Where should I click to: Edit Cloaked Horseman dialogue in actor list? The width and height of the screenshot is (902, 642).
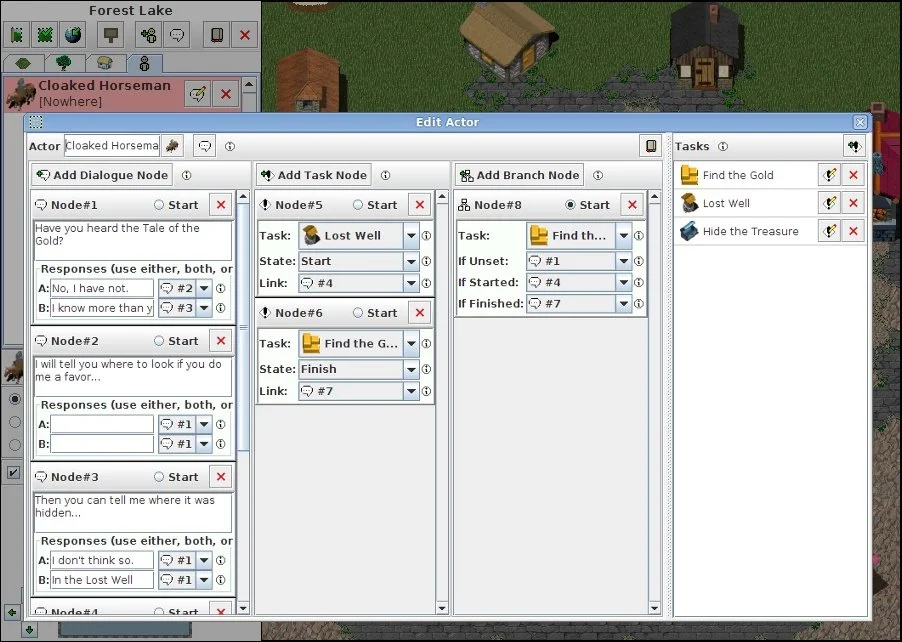click(197, 94)
